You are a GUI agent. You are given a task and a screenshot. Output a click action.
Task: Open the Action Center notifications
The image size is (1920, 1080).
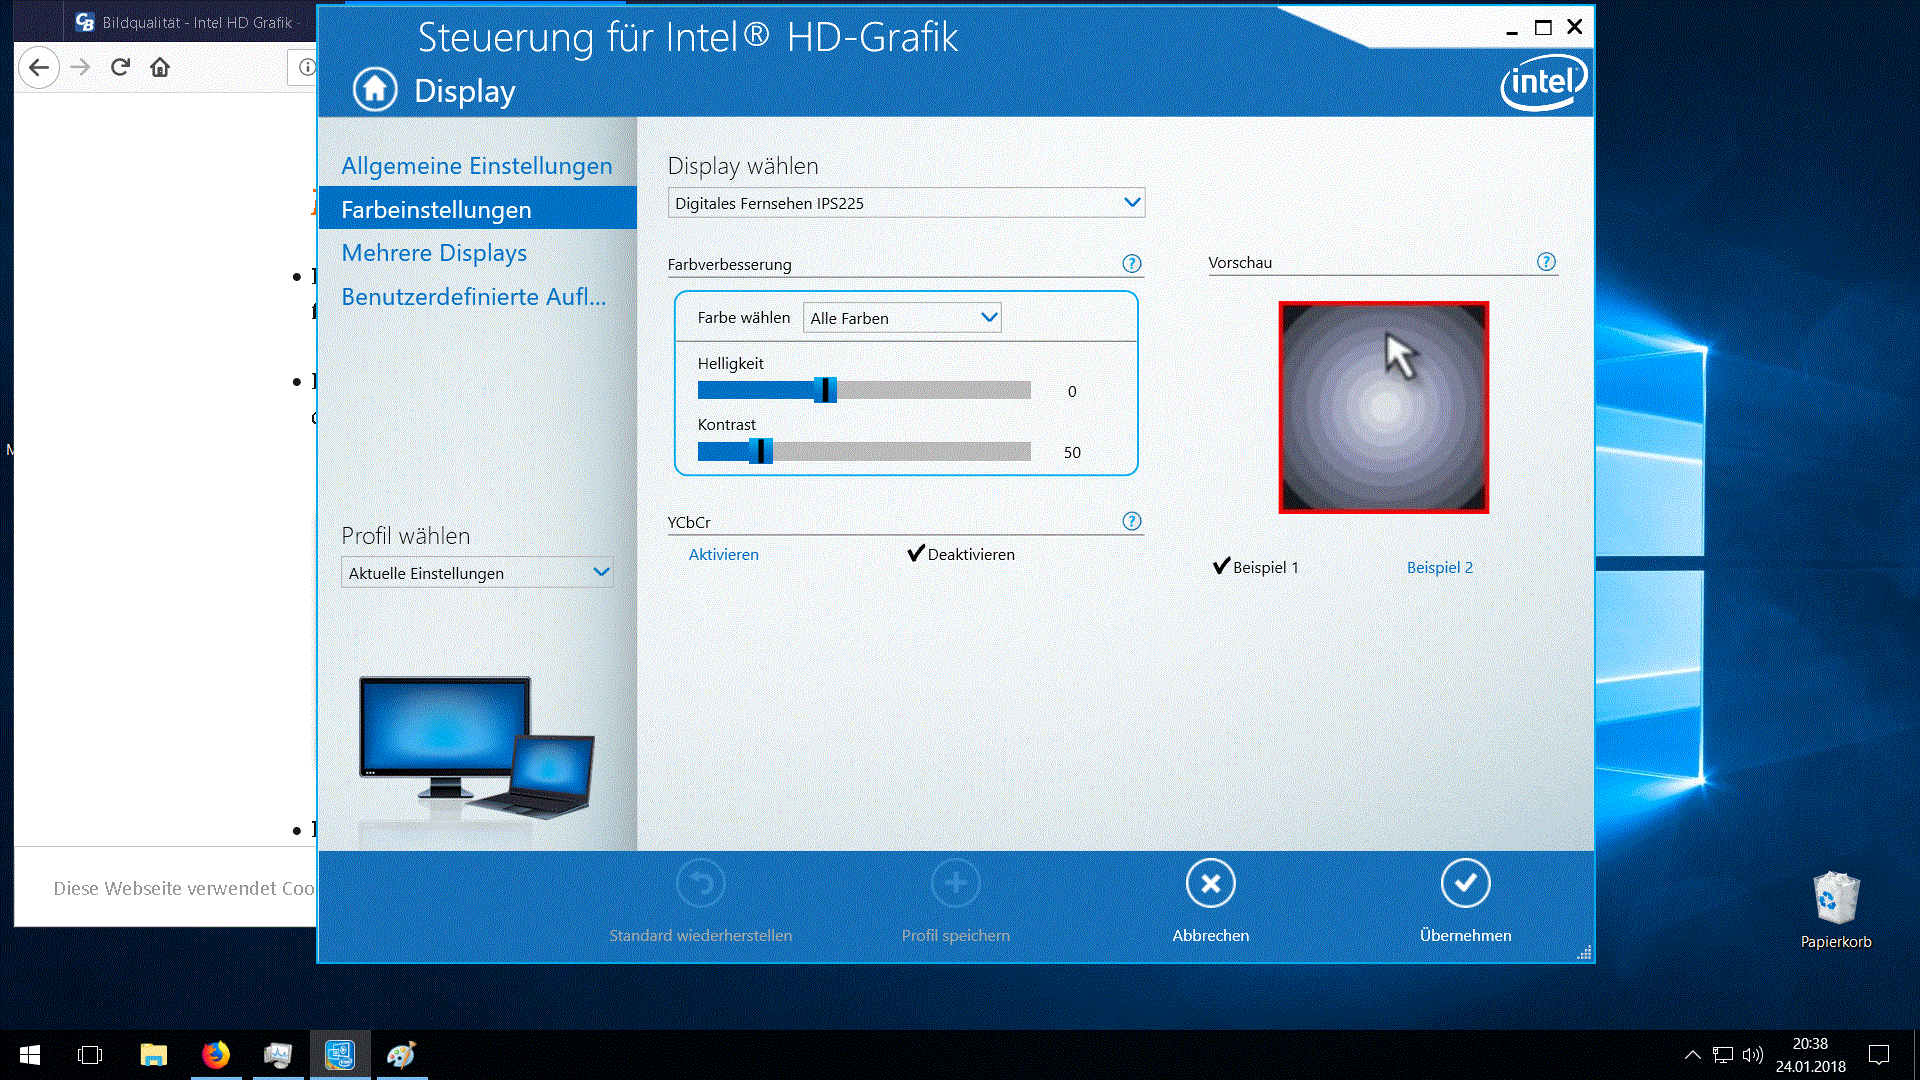(x=1879, y=1055)
